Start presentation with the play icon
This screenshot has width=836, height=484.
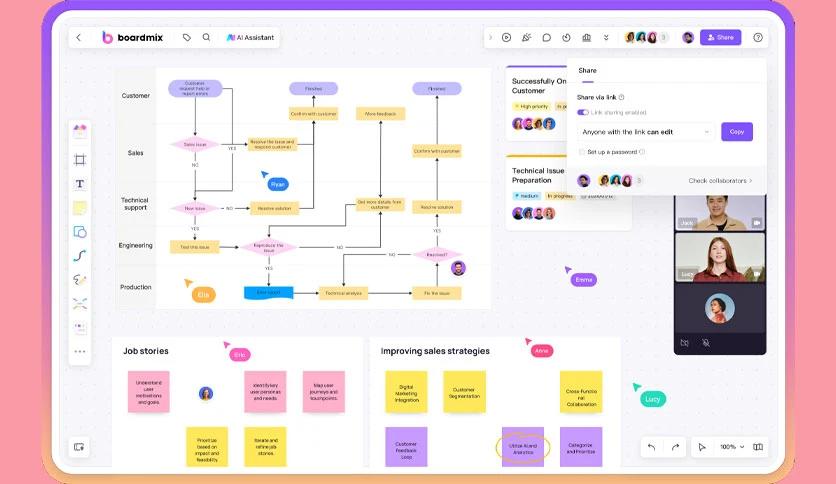[x=507, y=37]
